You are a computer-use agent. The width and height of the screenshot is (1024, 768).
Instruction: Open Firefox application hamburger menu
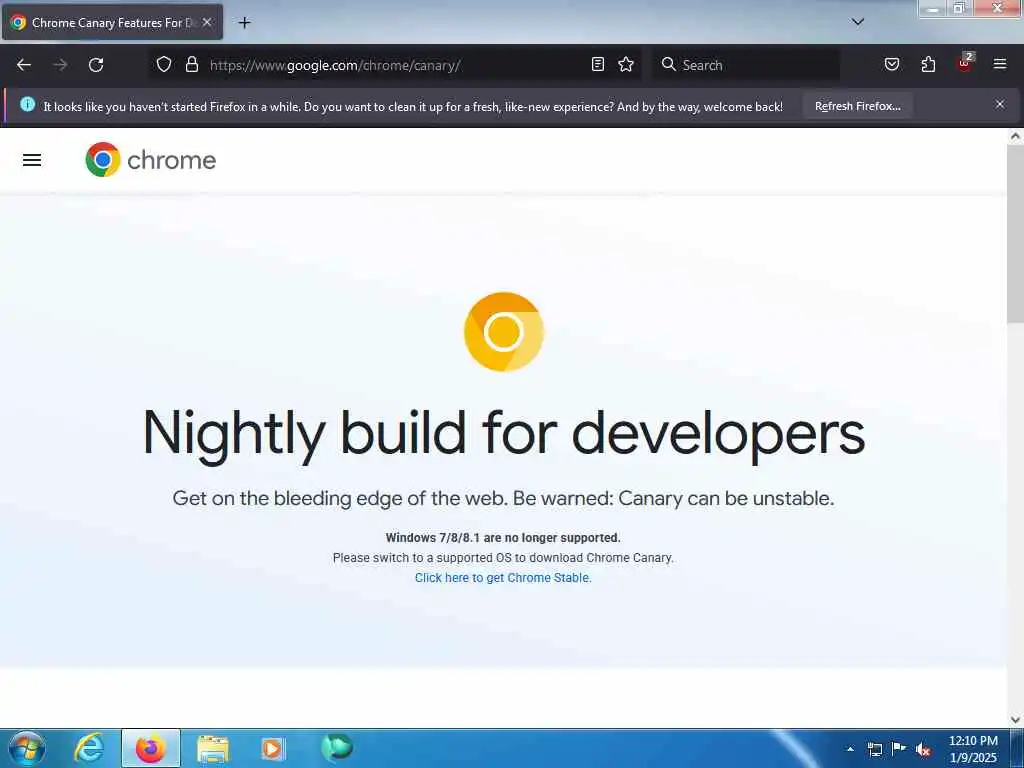[x=1000, y=64]
